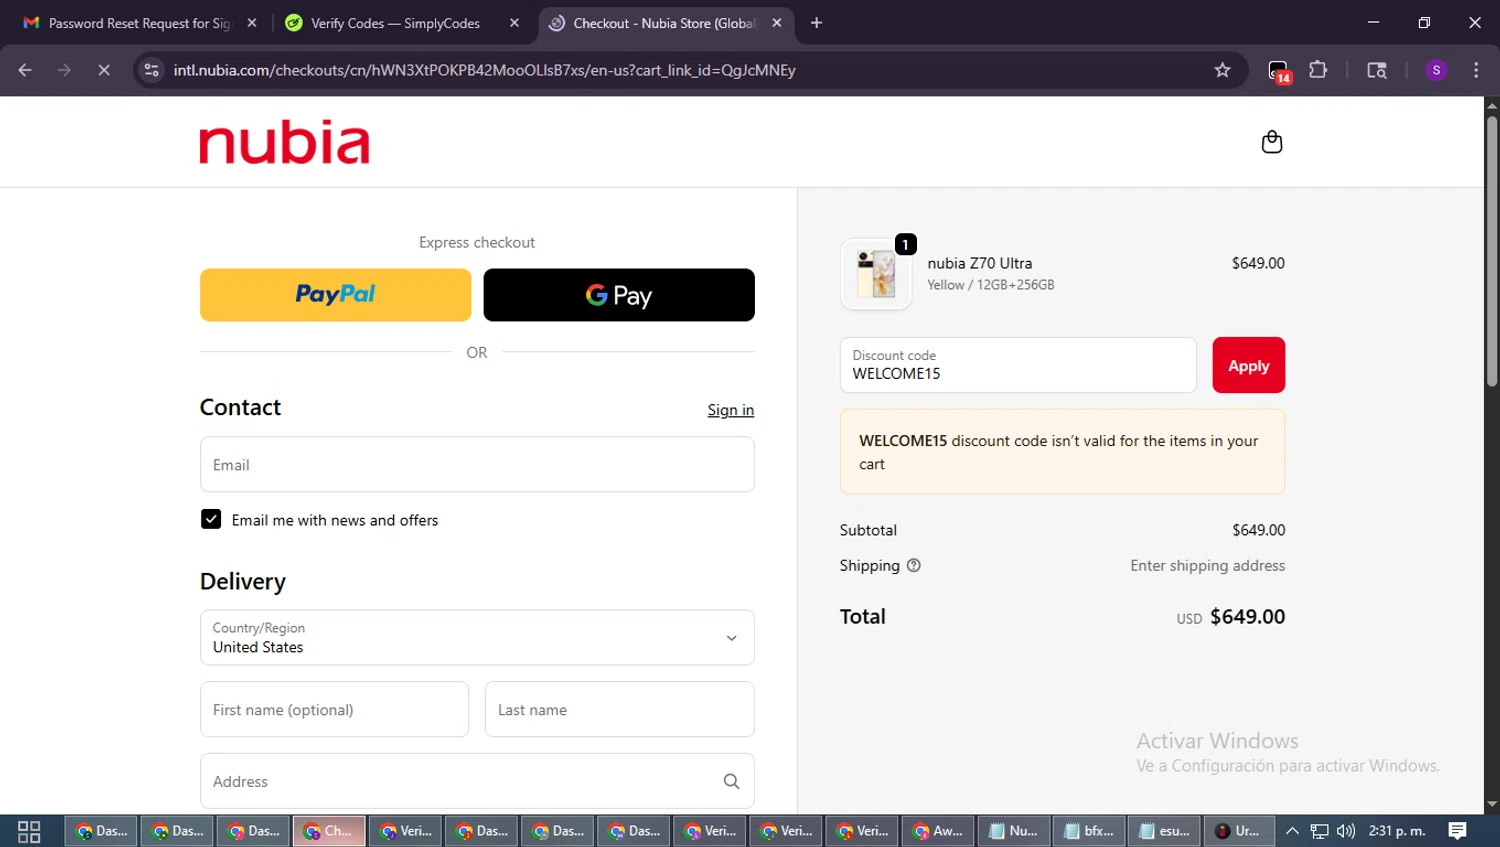Viewport: 1500px width, 847px height.
Task: Click the Discount code field with WELCOME15
Action: [x=1018, y=365]
